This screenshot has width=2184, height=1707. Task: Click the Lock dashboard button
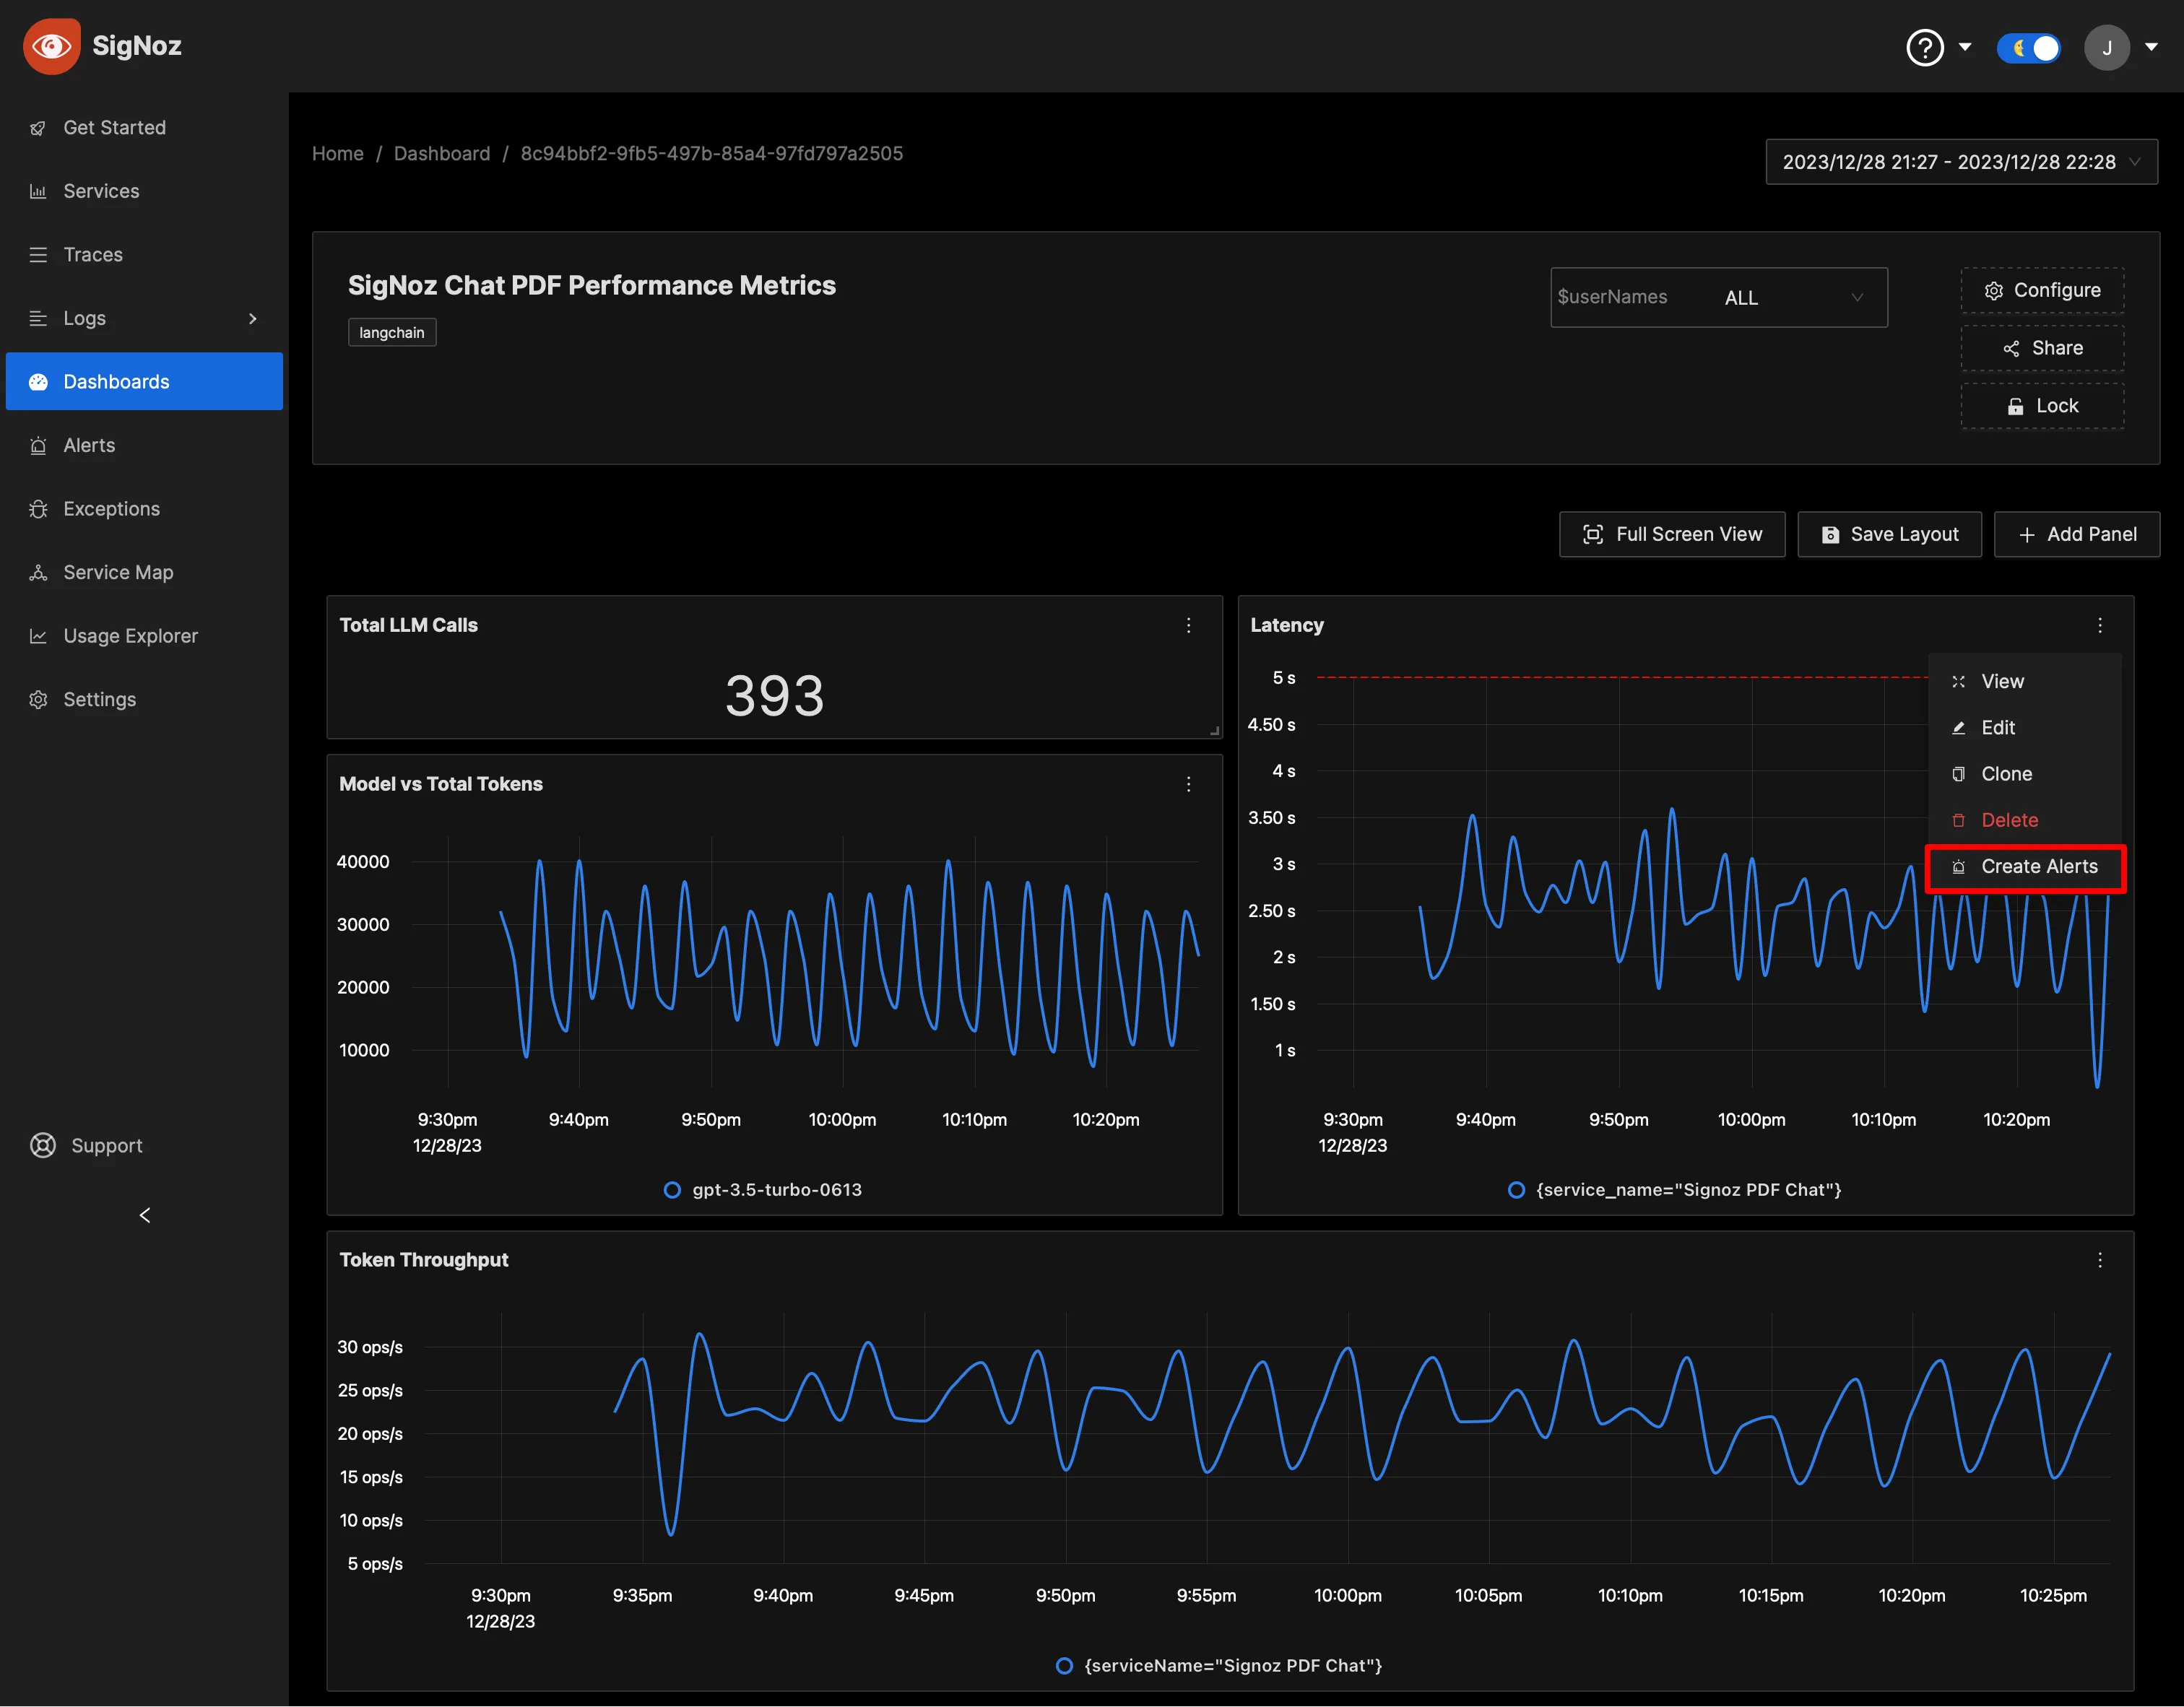click(x=2042, y=406)
